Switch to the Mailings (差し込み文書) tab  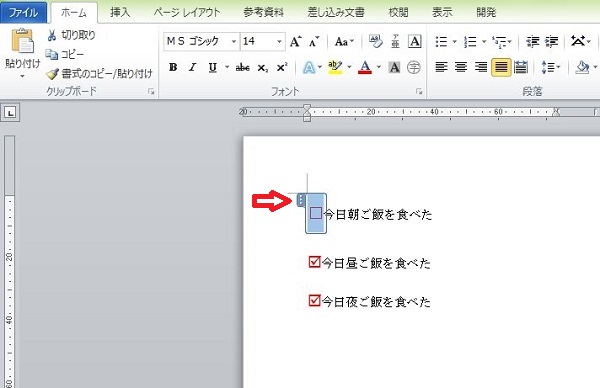coord(336,12)
